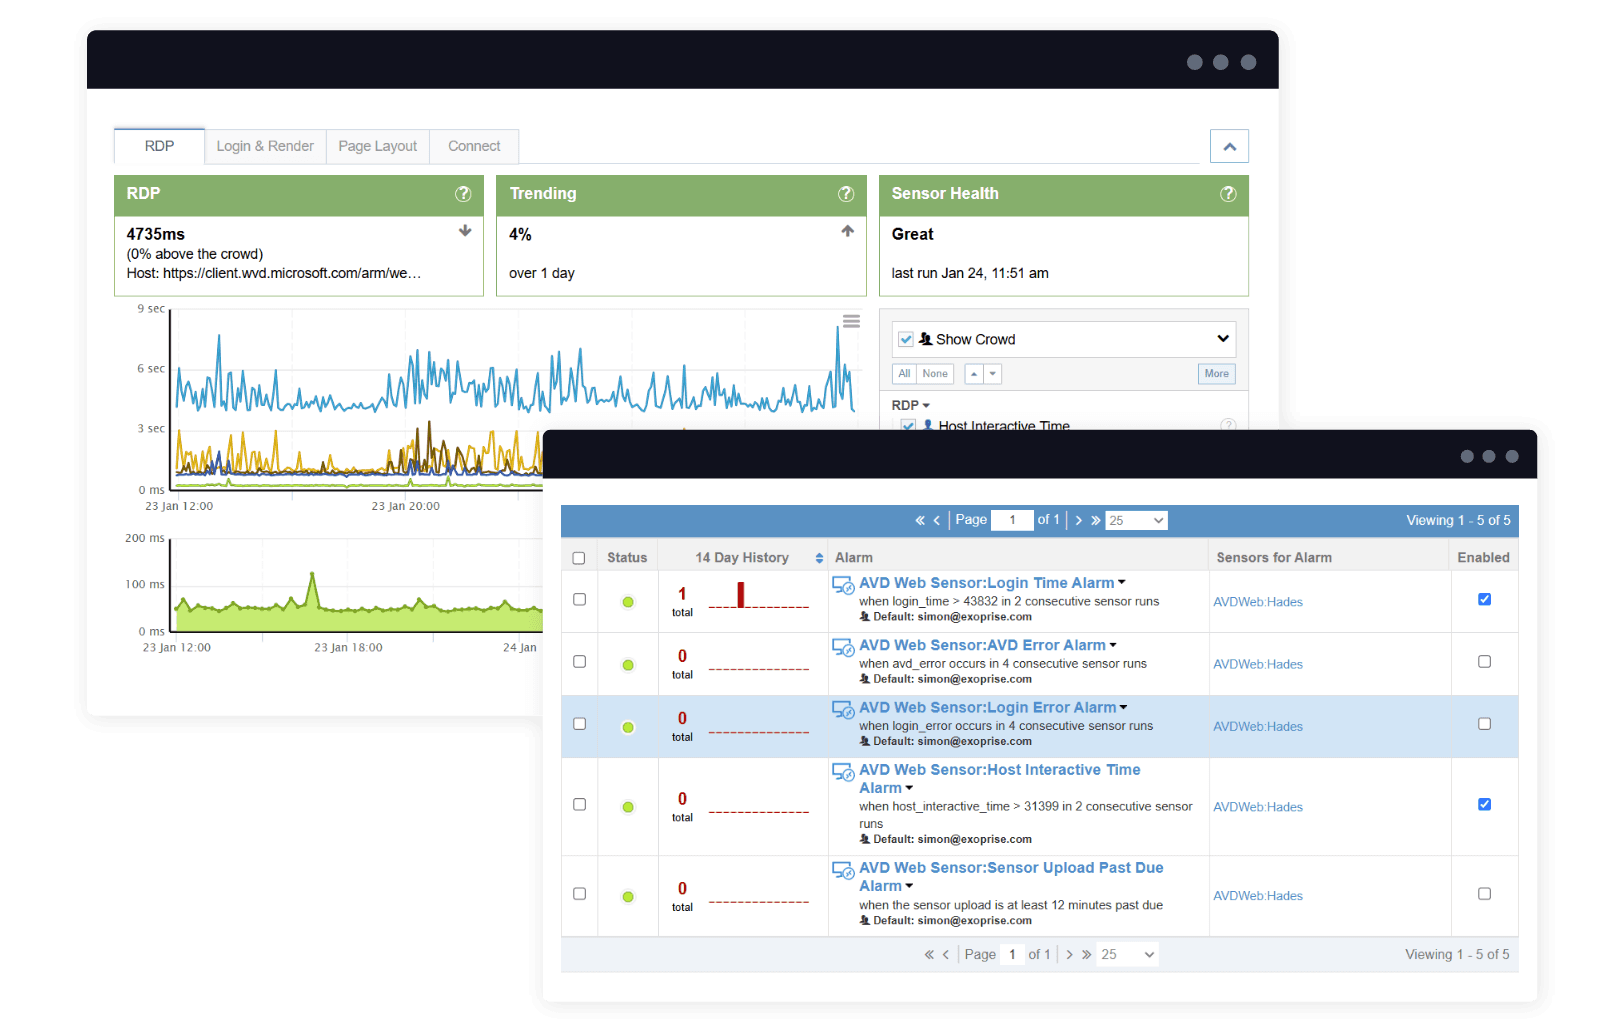The width and height of the screenshot is (1624, 1032).
Task: Open the chart context menu icon
Action: pos(851,320)
